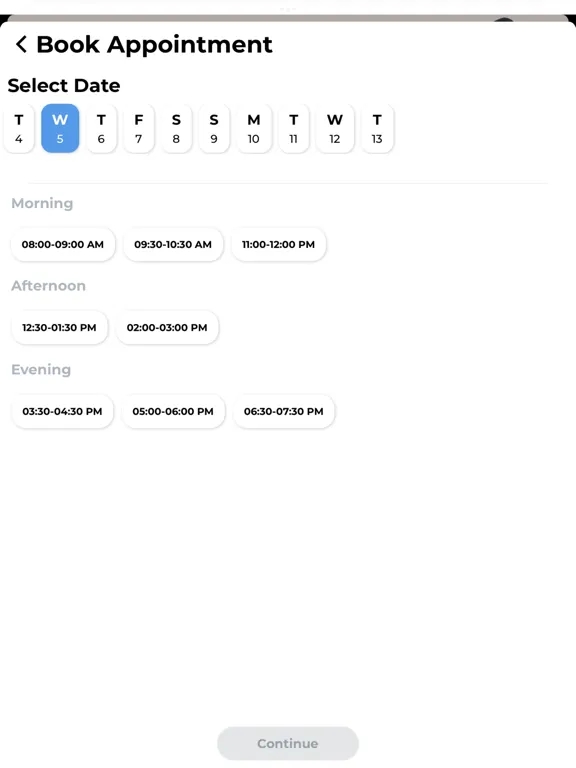Tap the Continue button
The image size is (576, 768).
coord(288,744)
